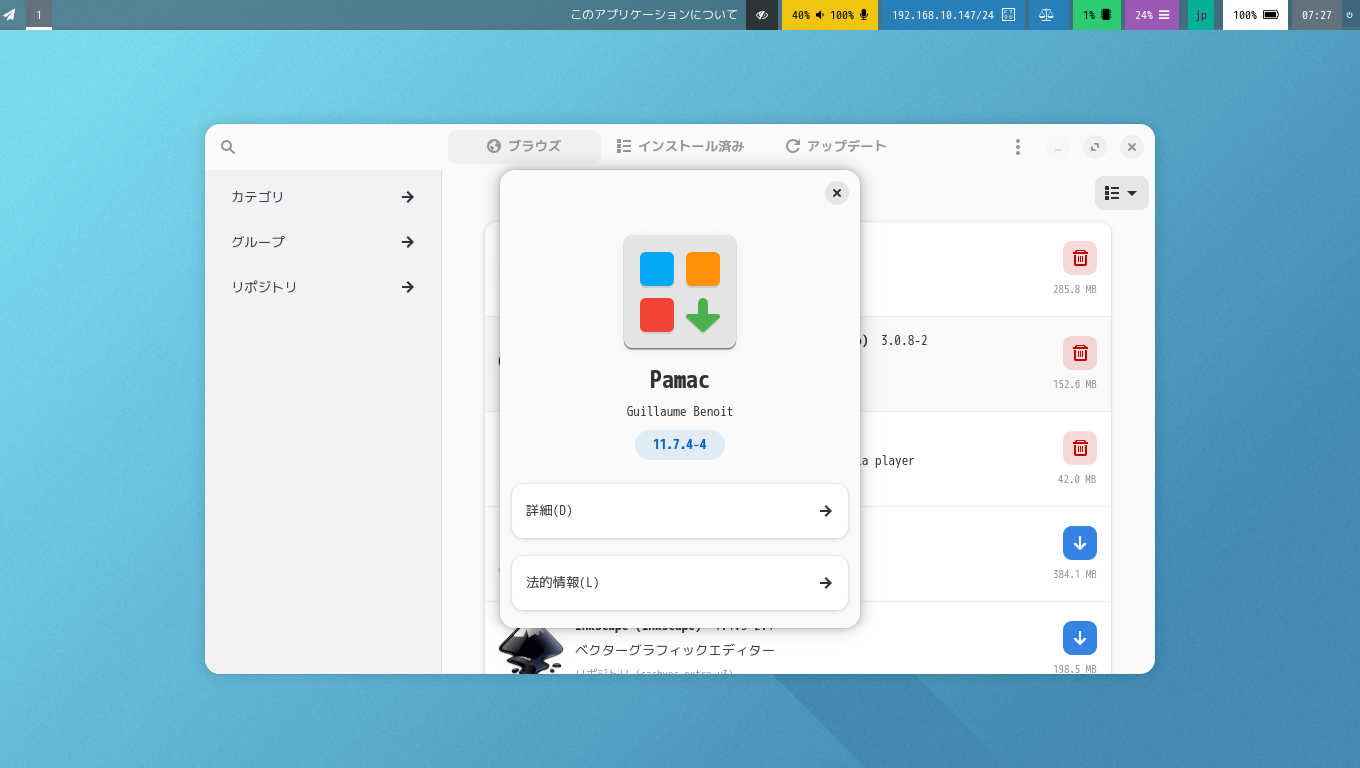Open the リポジトリ sidebar section
Viewport: 1360px width, 768px height.
[323, 287]
